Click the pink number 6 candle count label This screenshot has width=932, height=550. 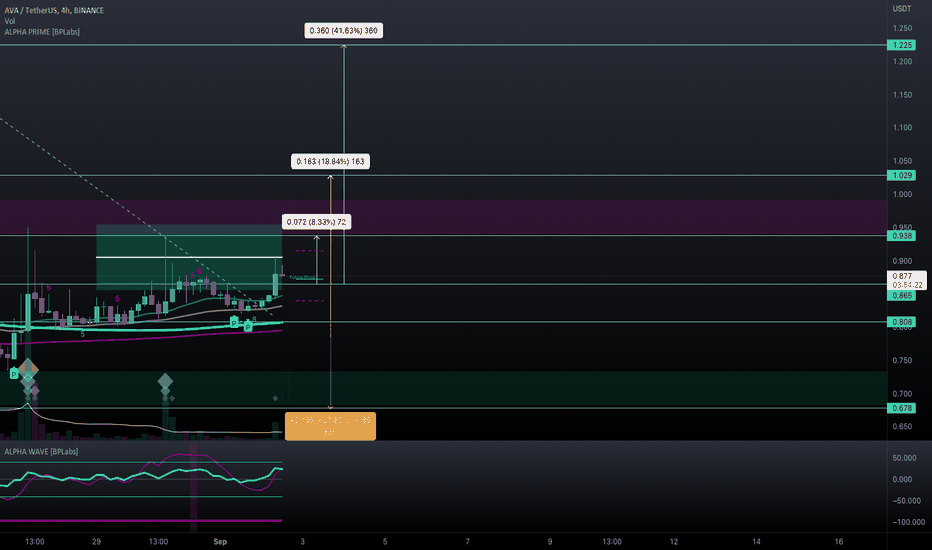click(199, 271)
